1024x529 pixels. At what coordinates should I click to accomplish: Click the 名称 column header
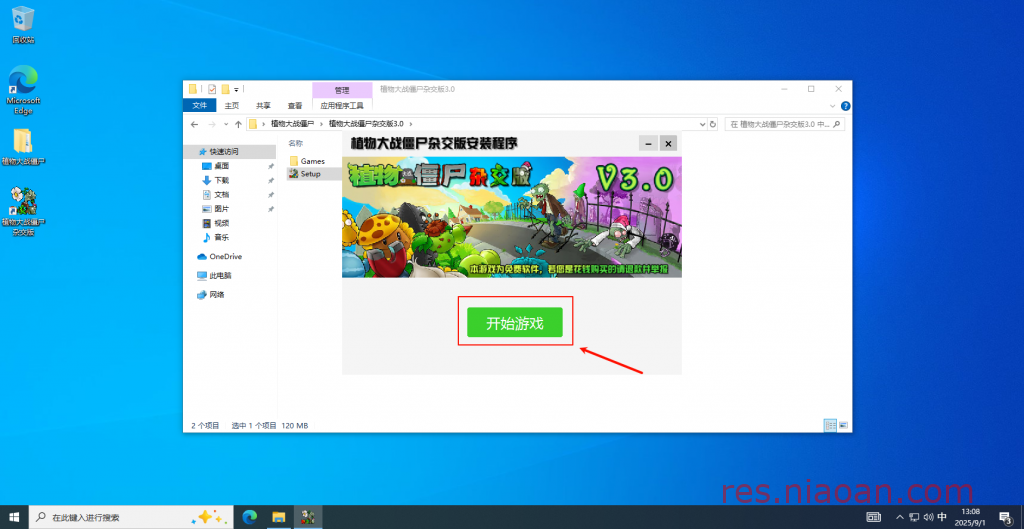[x=296, y=142]
